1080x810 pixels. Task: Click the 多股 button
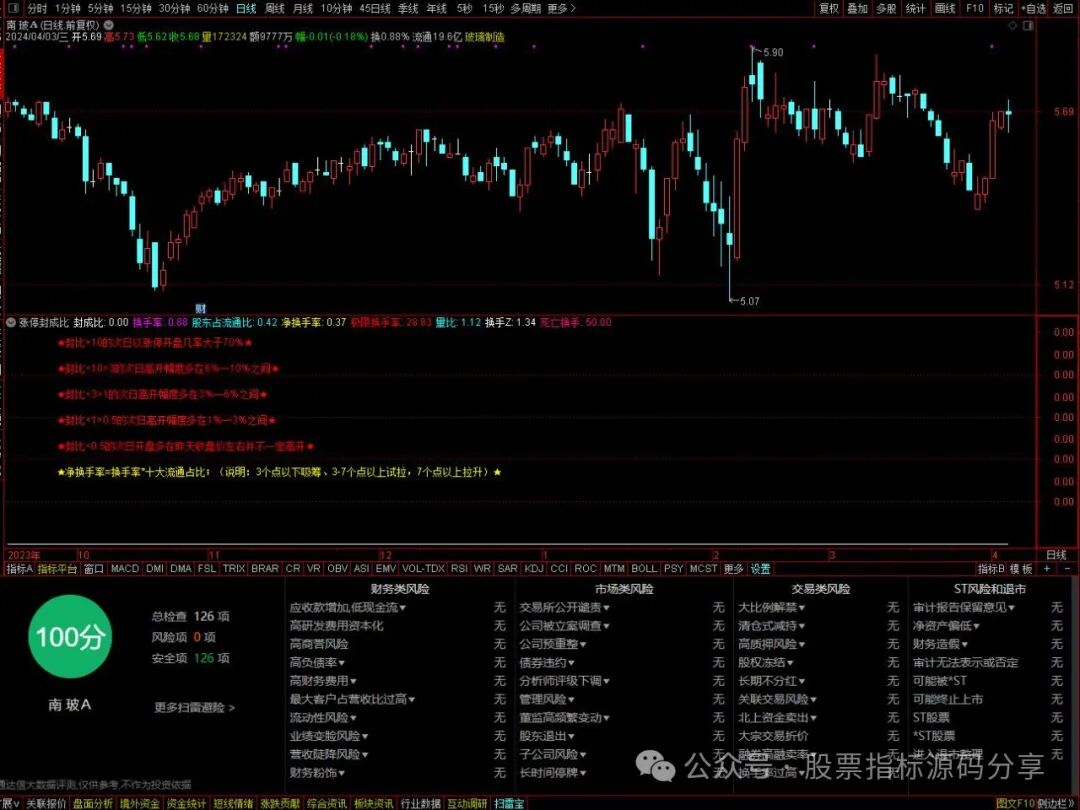click(886, 8)
